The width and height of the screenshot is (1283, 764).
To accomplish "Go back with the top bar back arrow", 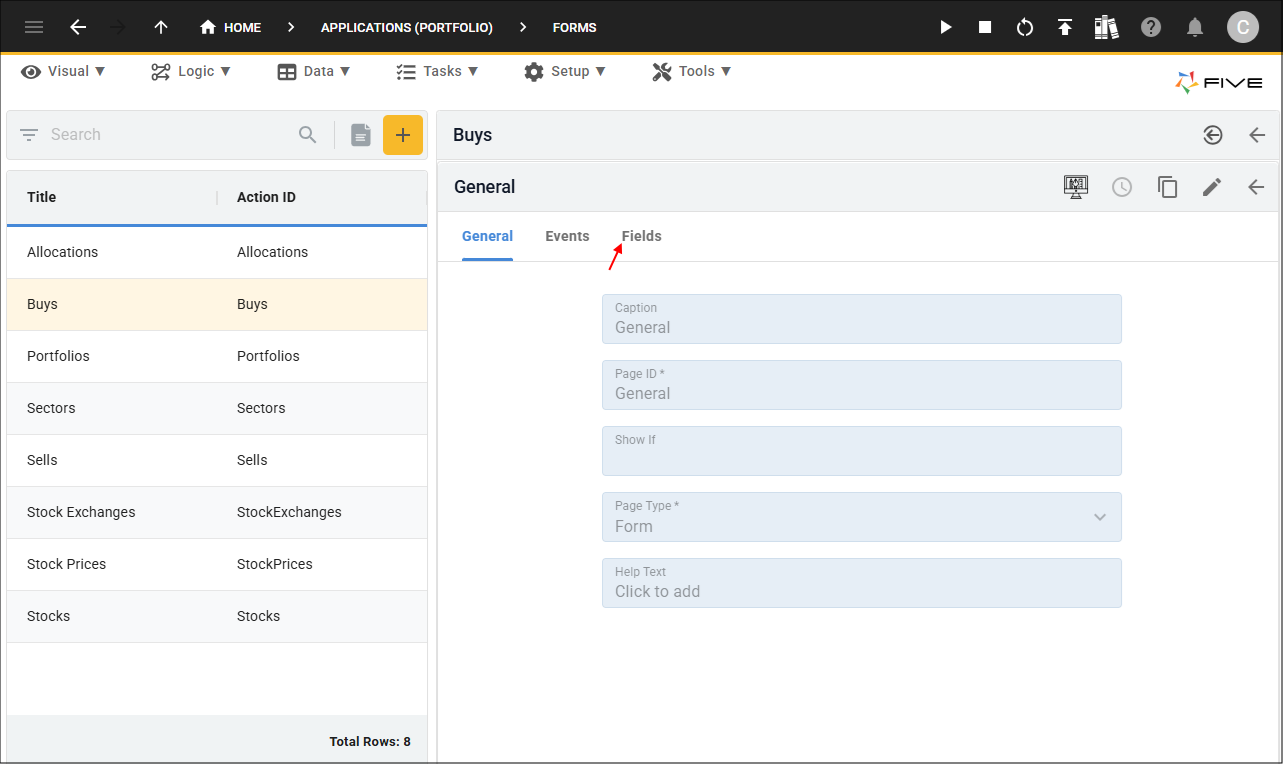I will [x=78, y=27].
